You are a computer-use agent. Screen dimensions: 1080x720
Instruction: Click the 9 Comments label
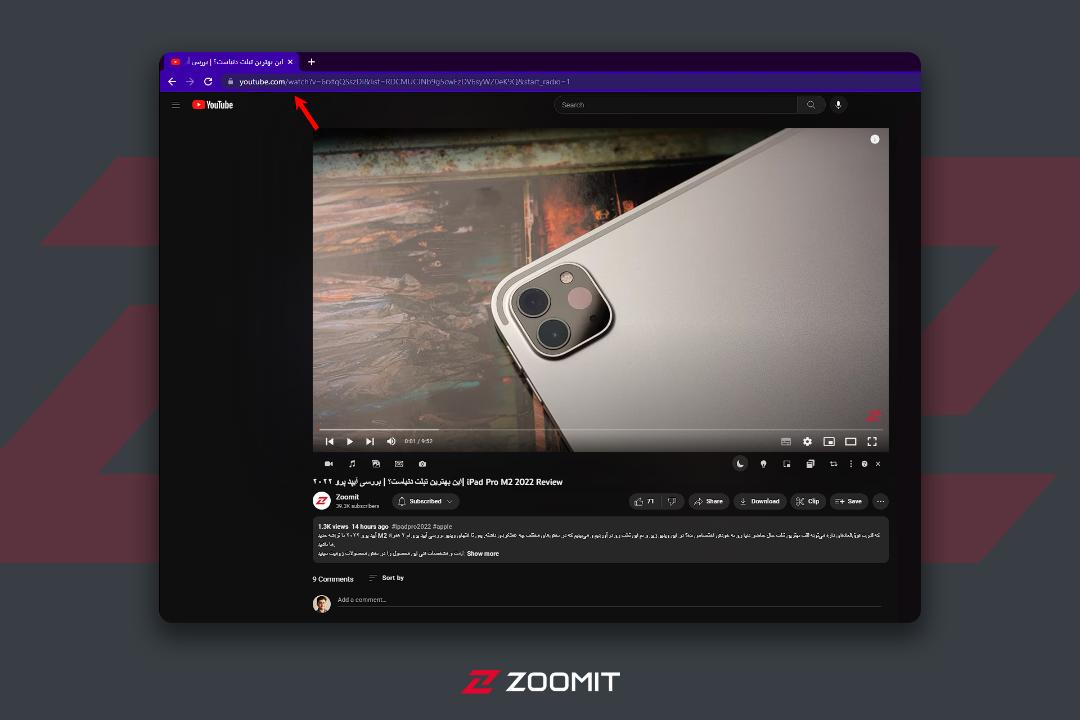pos(333,579)
